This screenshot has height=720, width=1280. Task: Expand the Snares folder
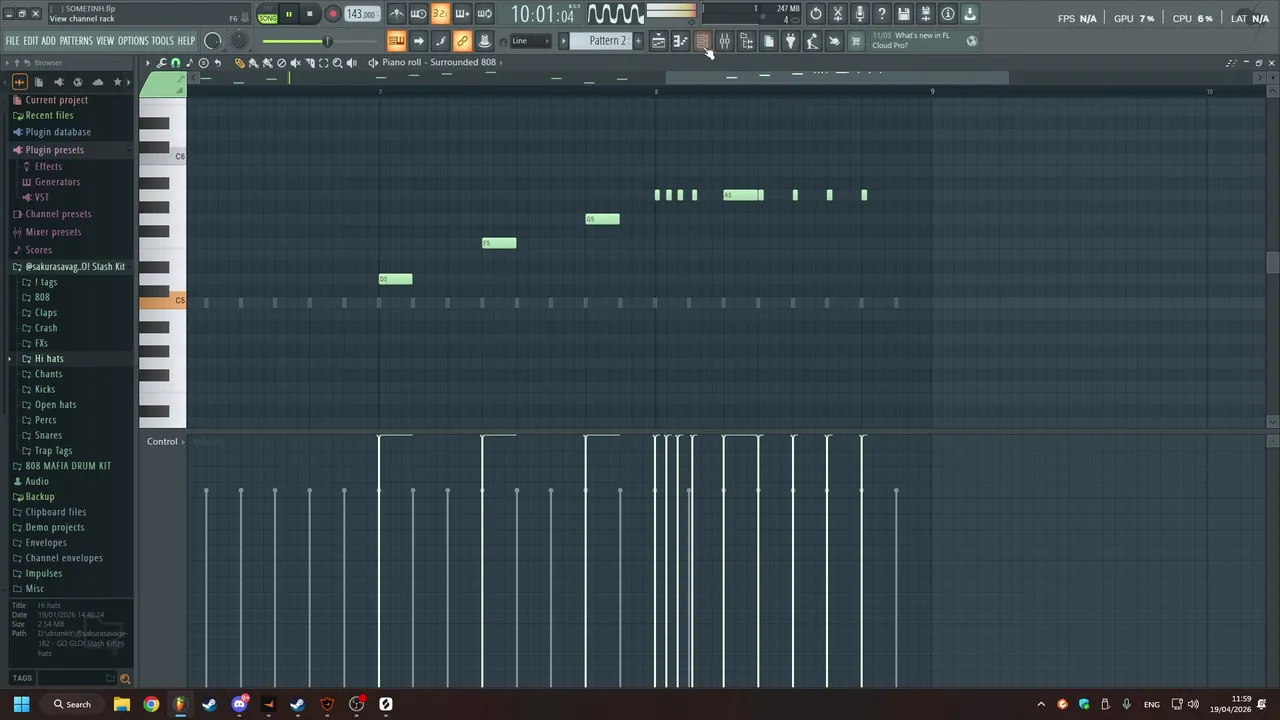48,436
